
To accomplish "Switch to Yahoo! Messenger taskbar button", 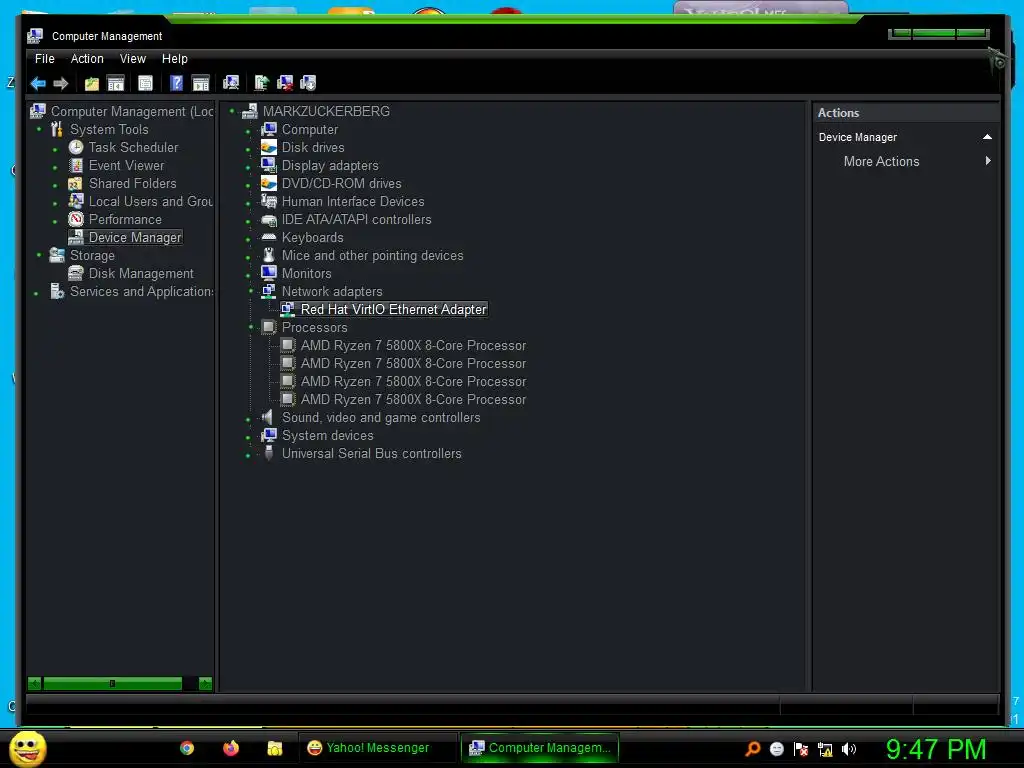I will (378, 748).
